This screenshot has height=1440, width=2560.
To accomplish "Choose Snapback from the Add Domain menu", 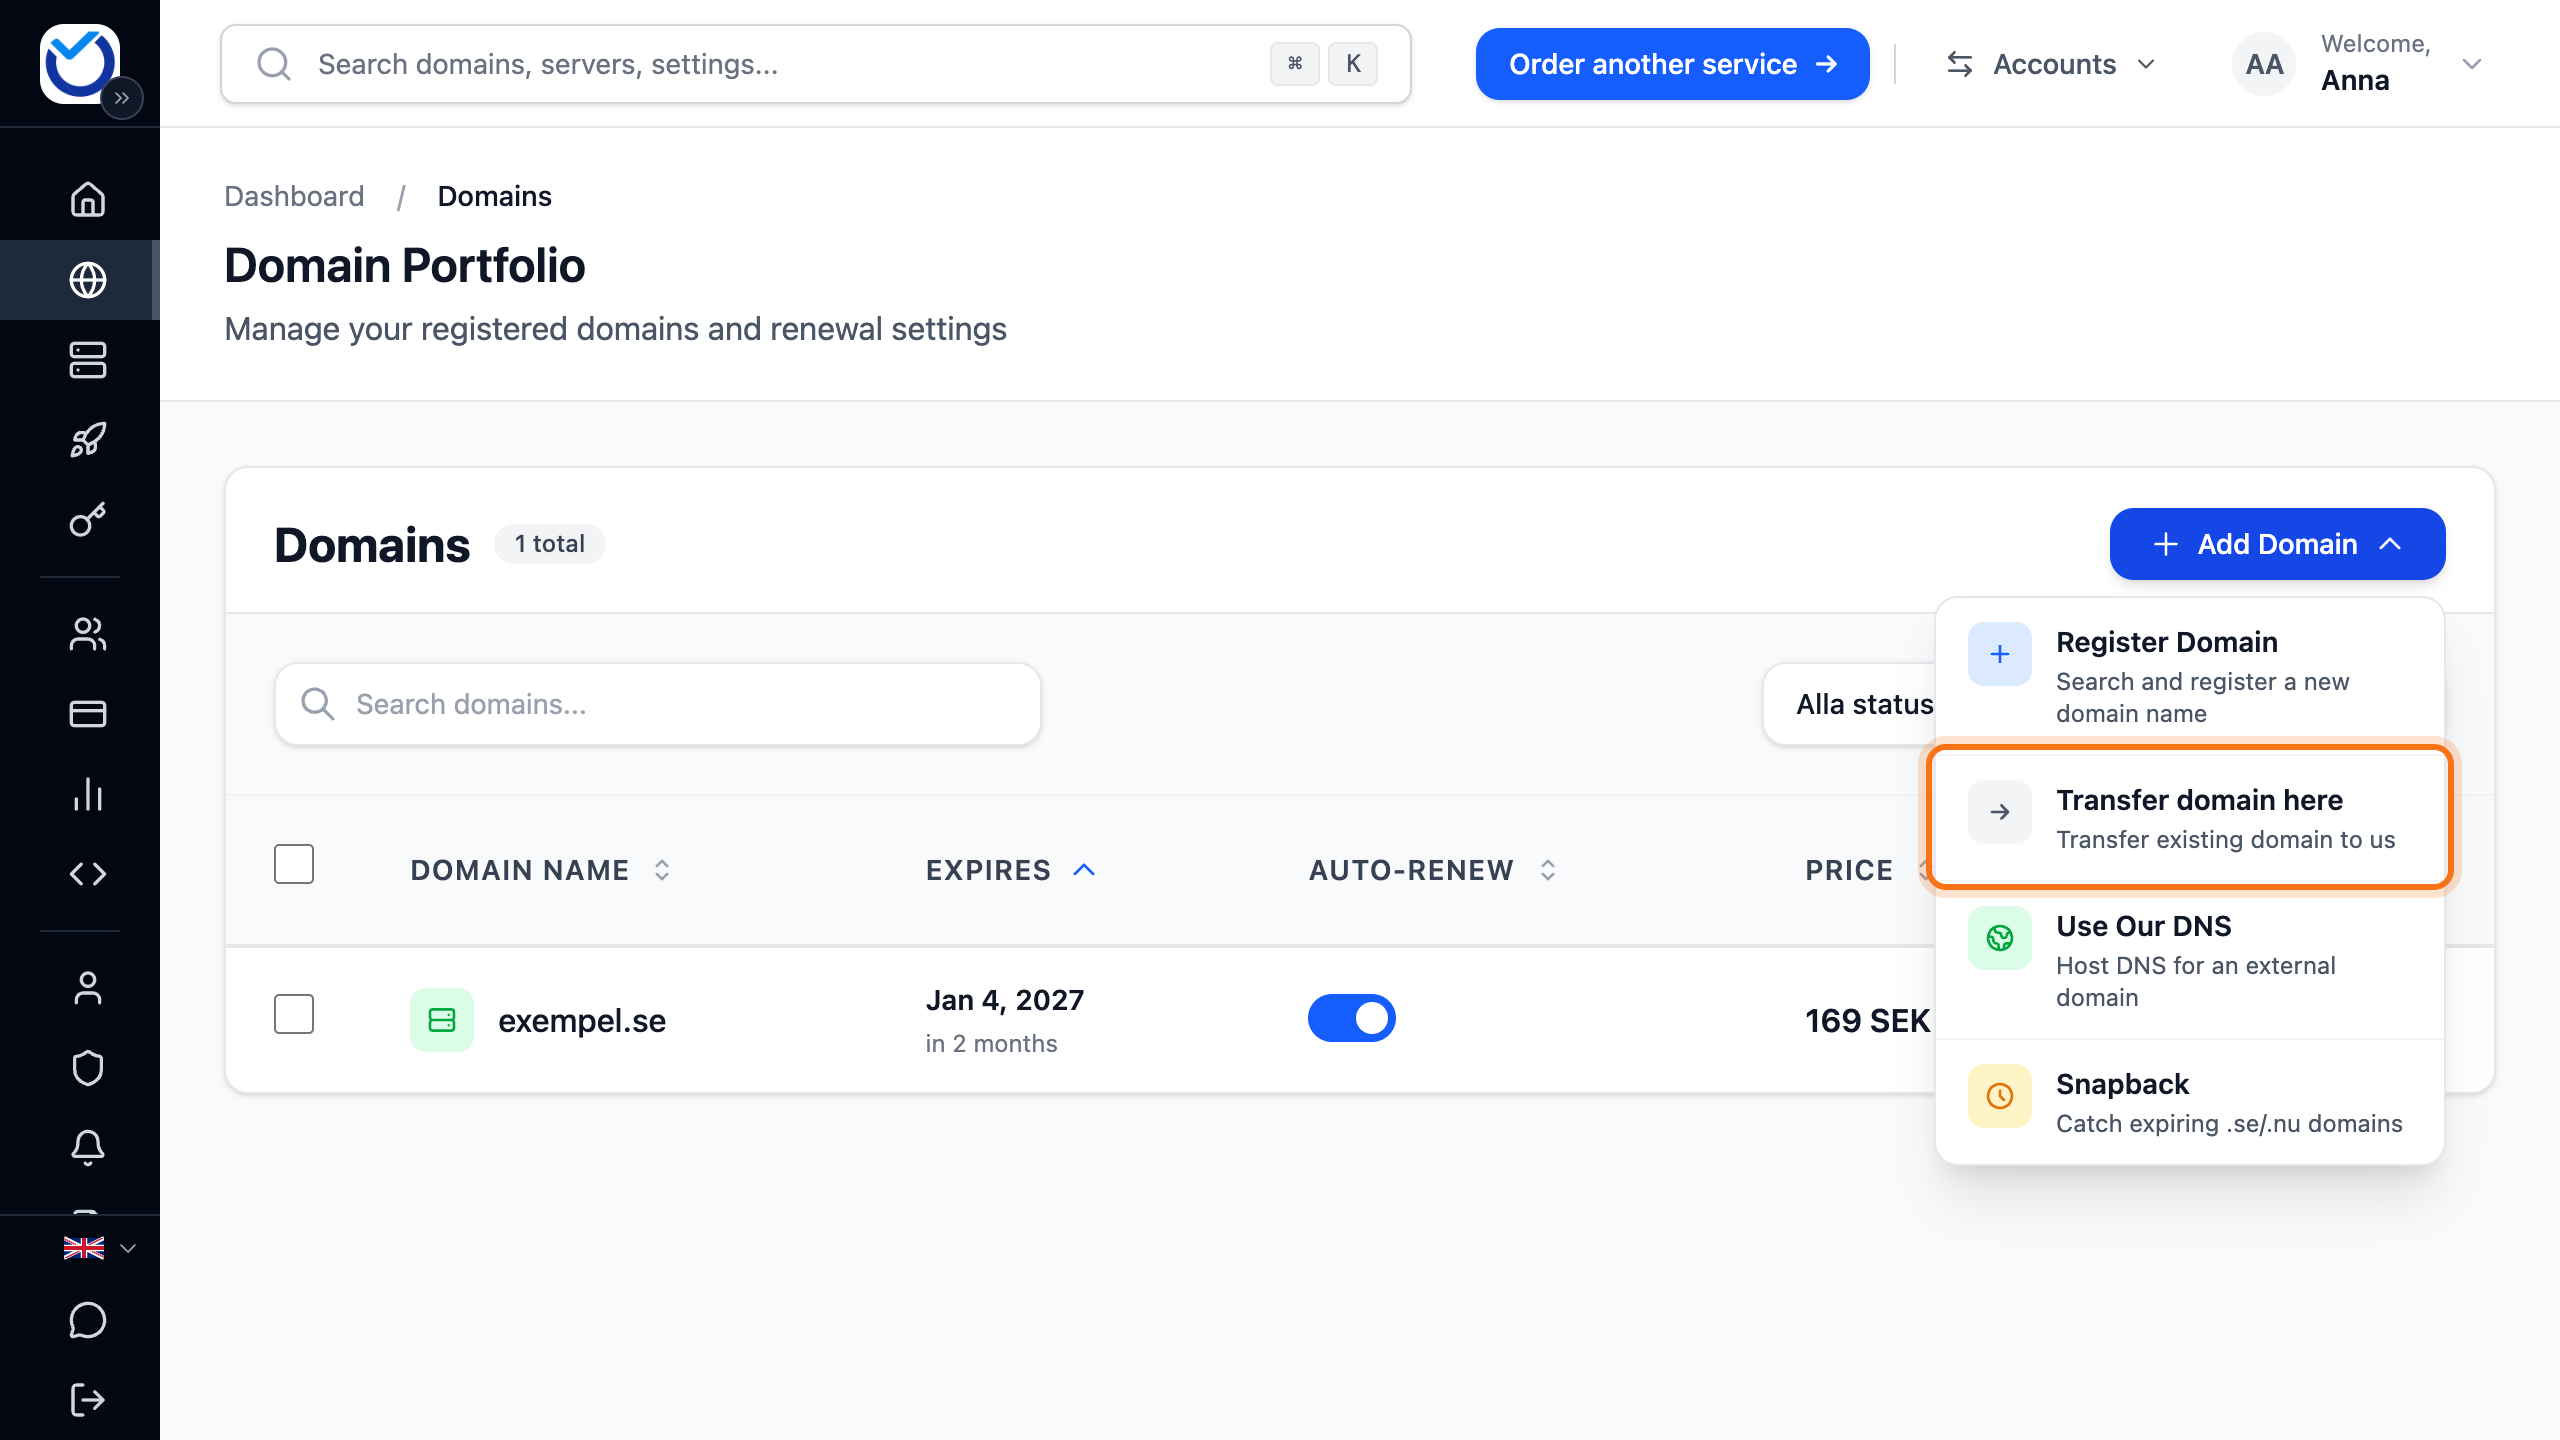I will [x=2190, y=1102].
